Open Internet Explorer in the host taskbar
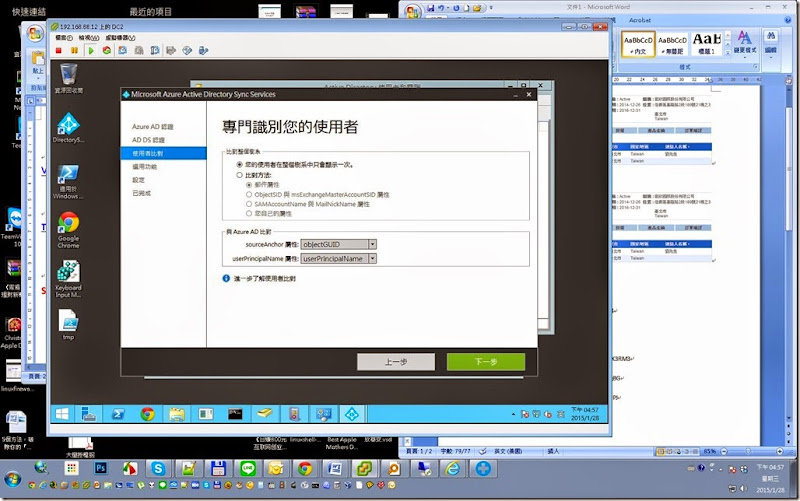 point(453,468)
